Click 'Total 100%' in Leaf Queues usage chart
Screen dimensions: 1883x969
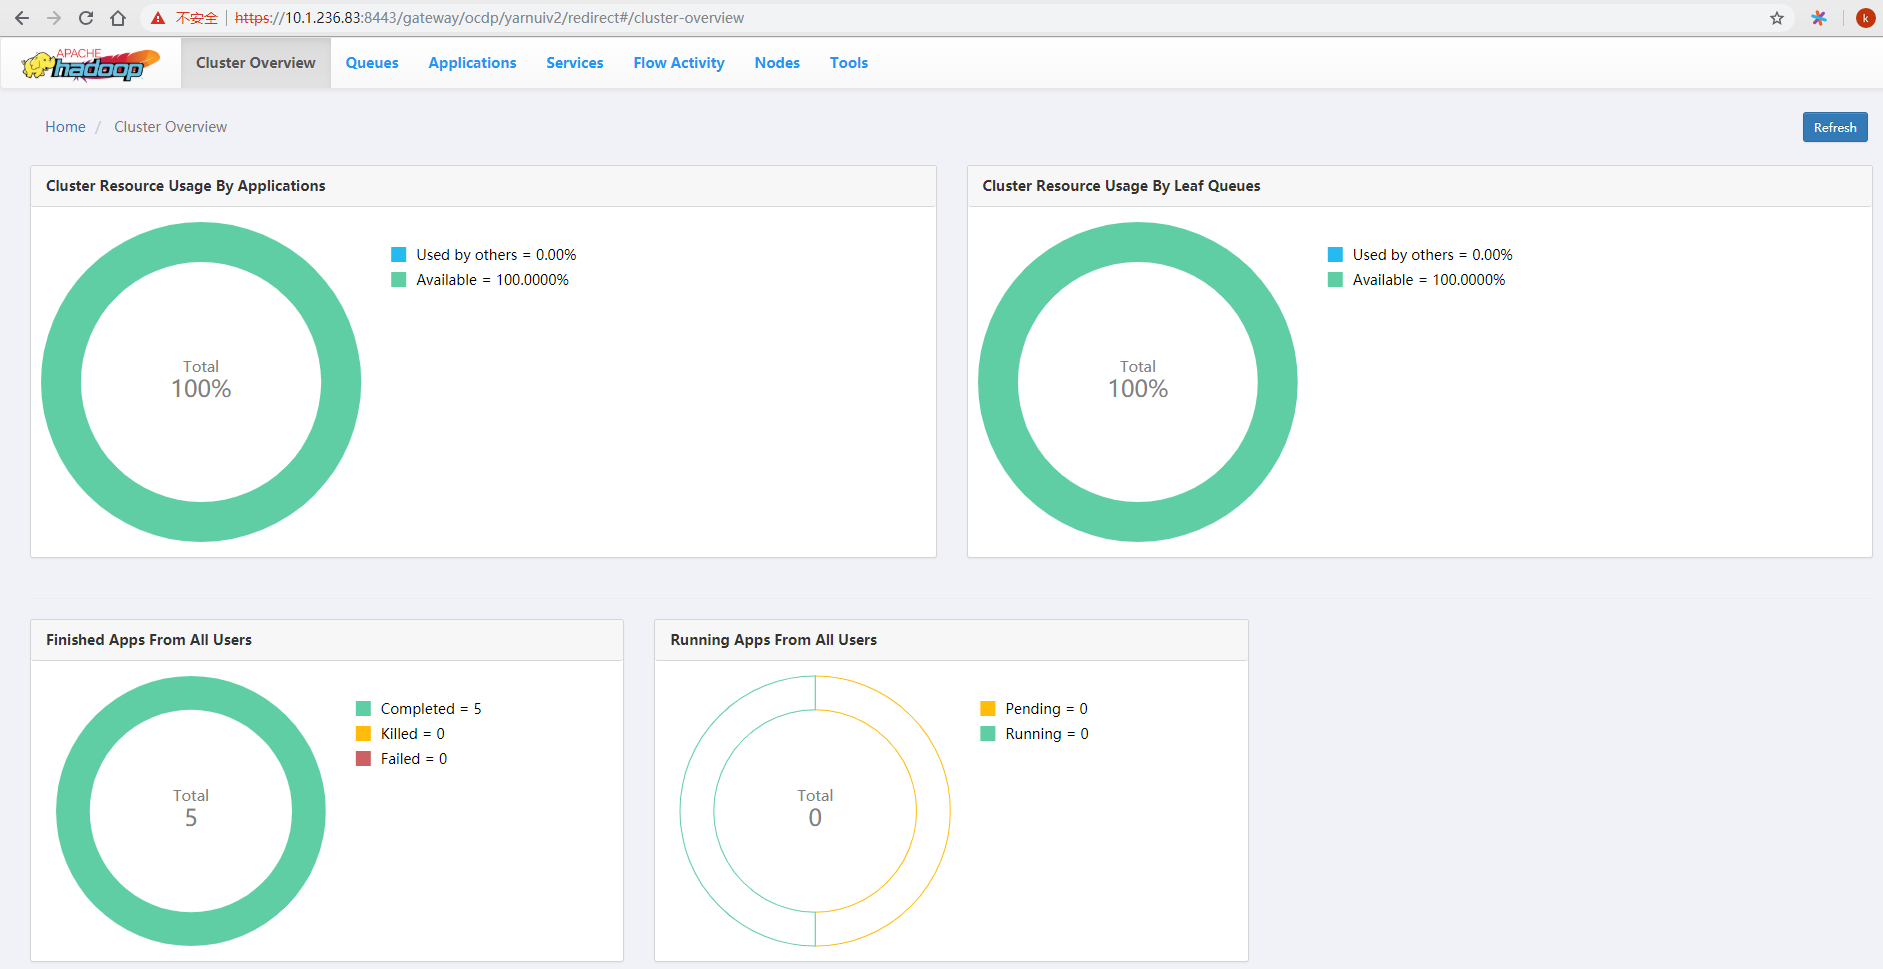pyautogui.click(x=1138, y=380)
